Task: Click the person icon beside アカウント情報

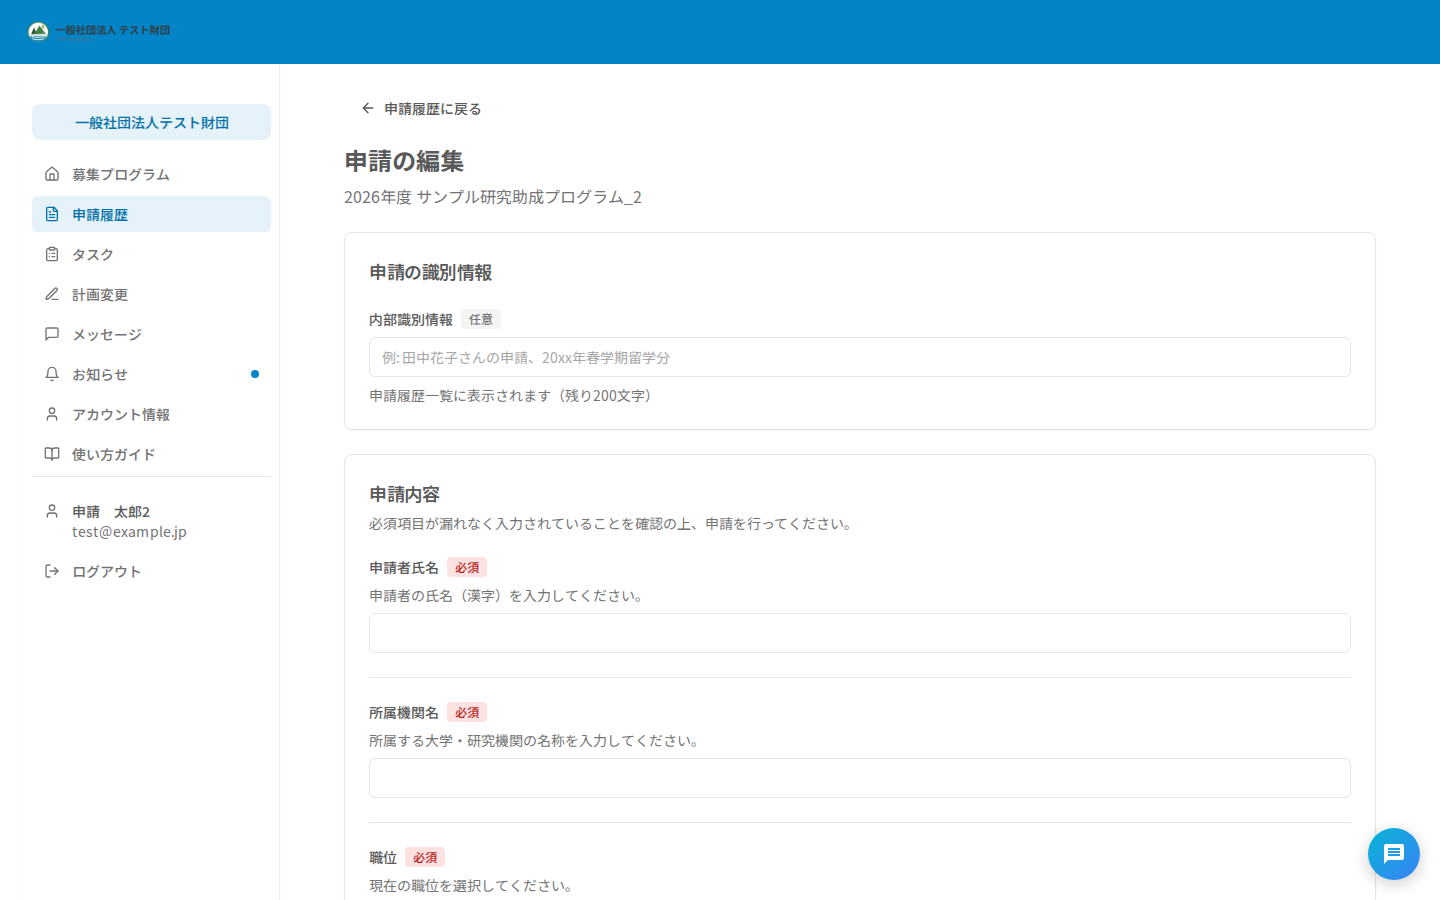Action: pyautogui.click(x=52, y=414)
